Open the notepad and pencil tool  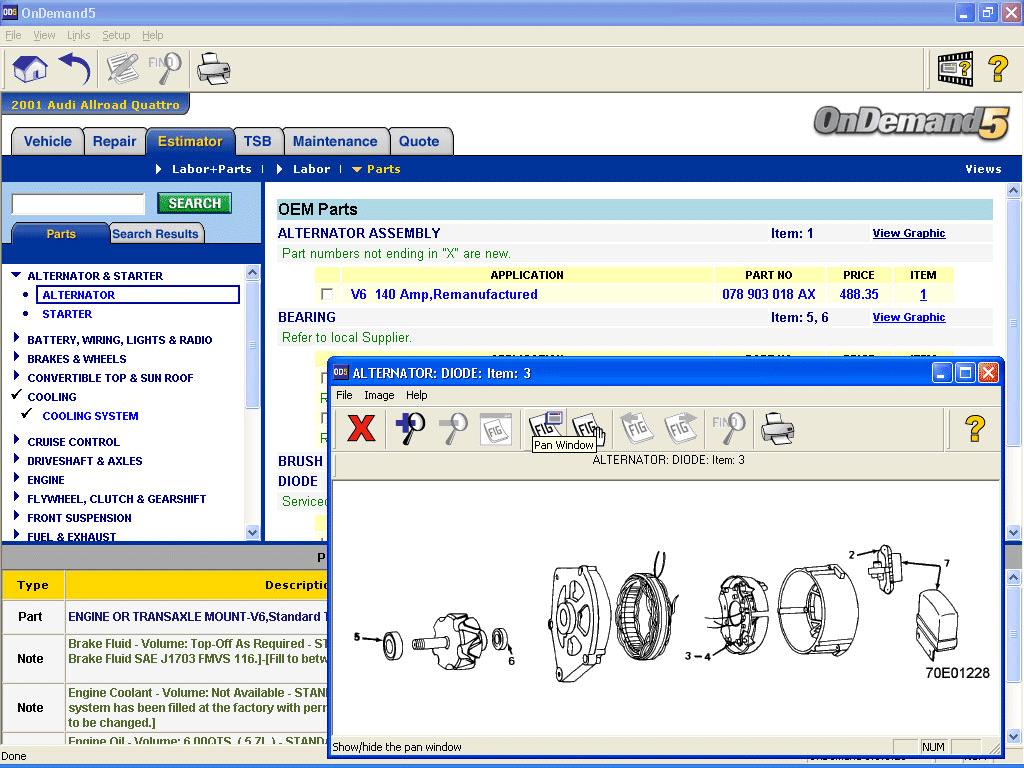123,69
